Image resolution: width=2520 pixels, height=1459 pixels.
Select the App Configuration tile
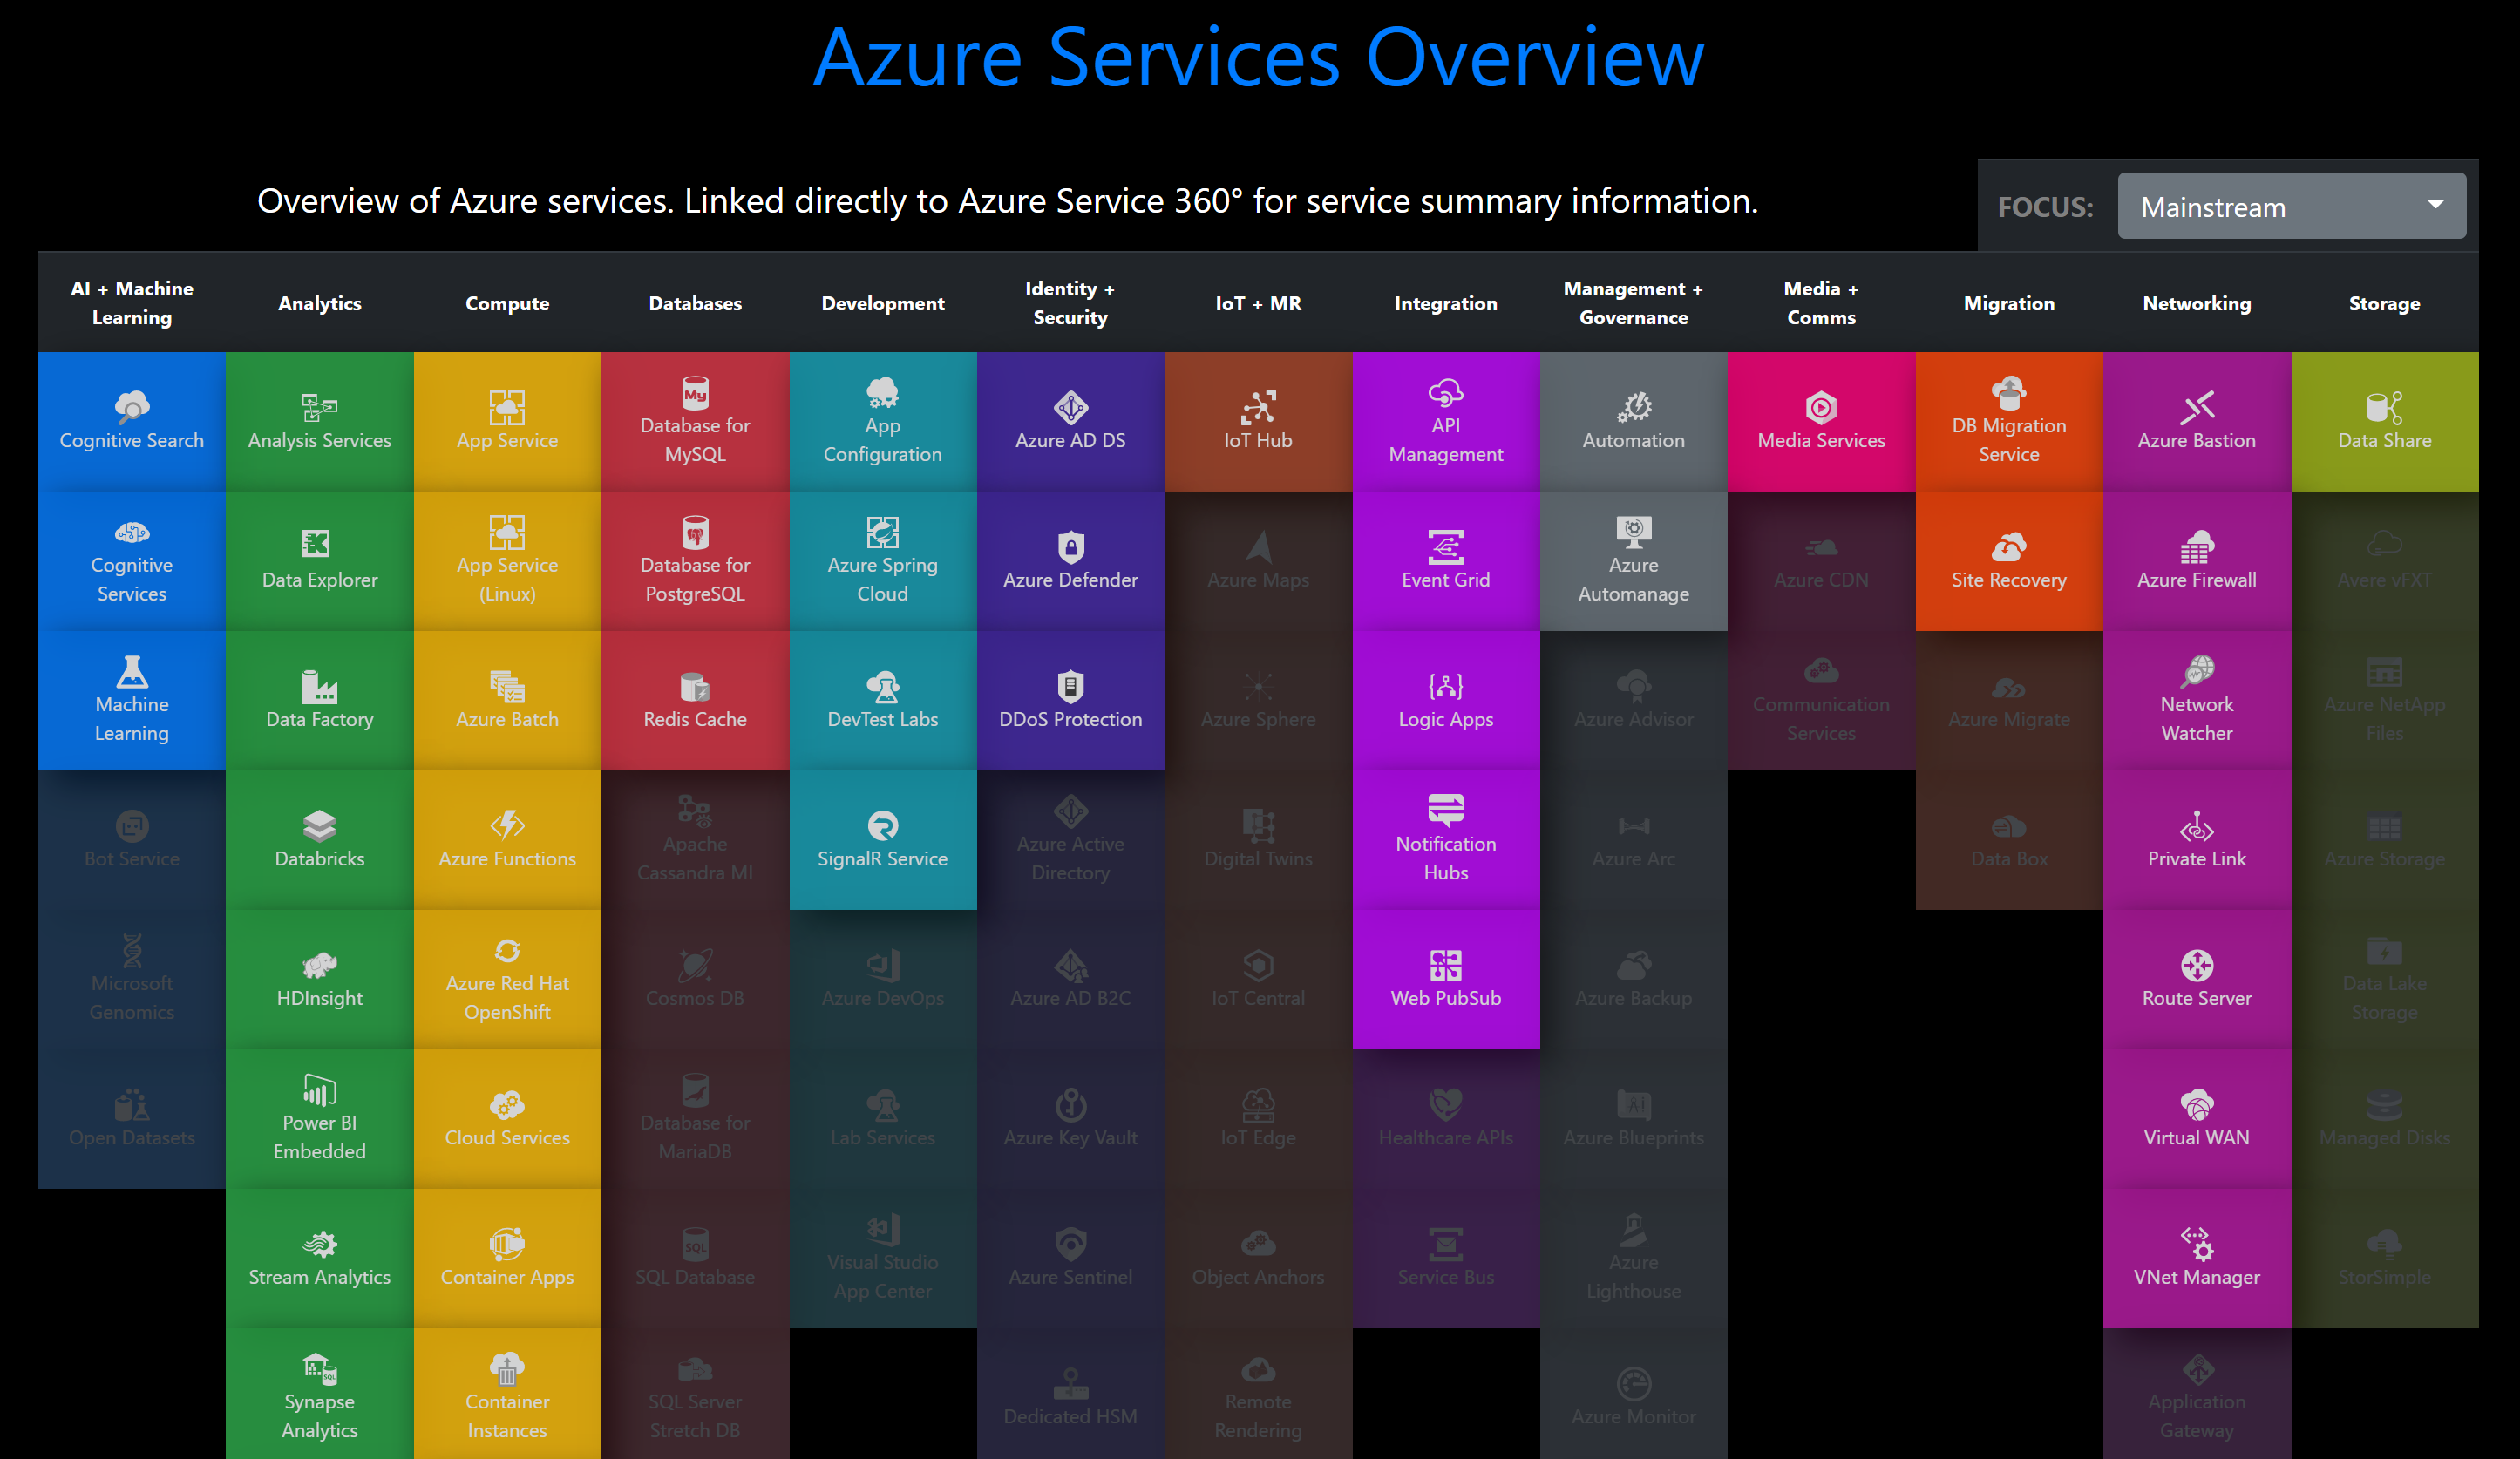tap(883, 421)
